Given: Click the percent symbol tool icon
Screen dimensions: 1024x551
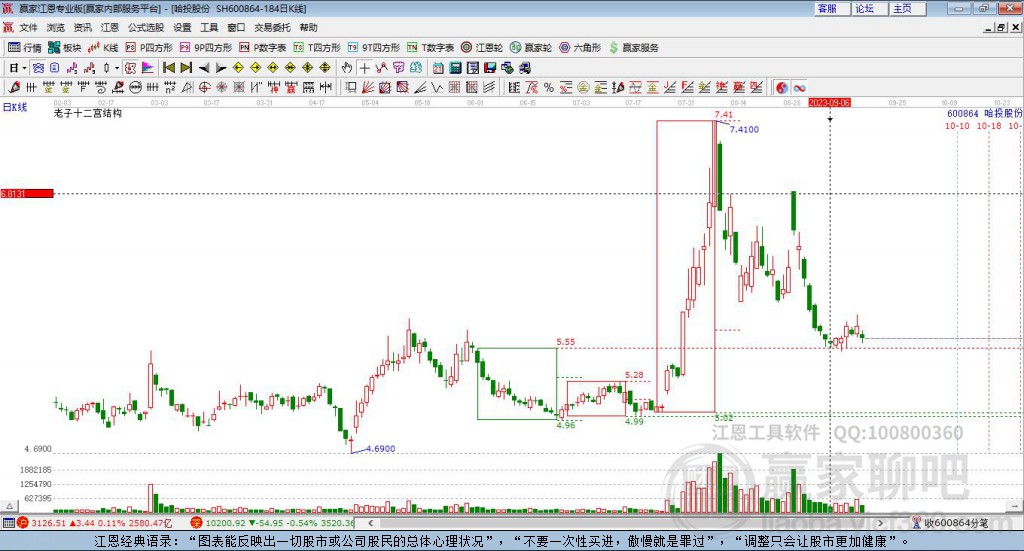Looking at the screenshot, I should [x=549, y=87].
